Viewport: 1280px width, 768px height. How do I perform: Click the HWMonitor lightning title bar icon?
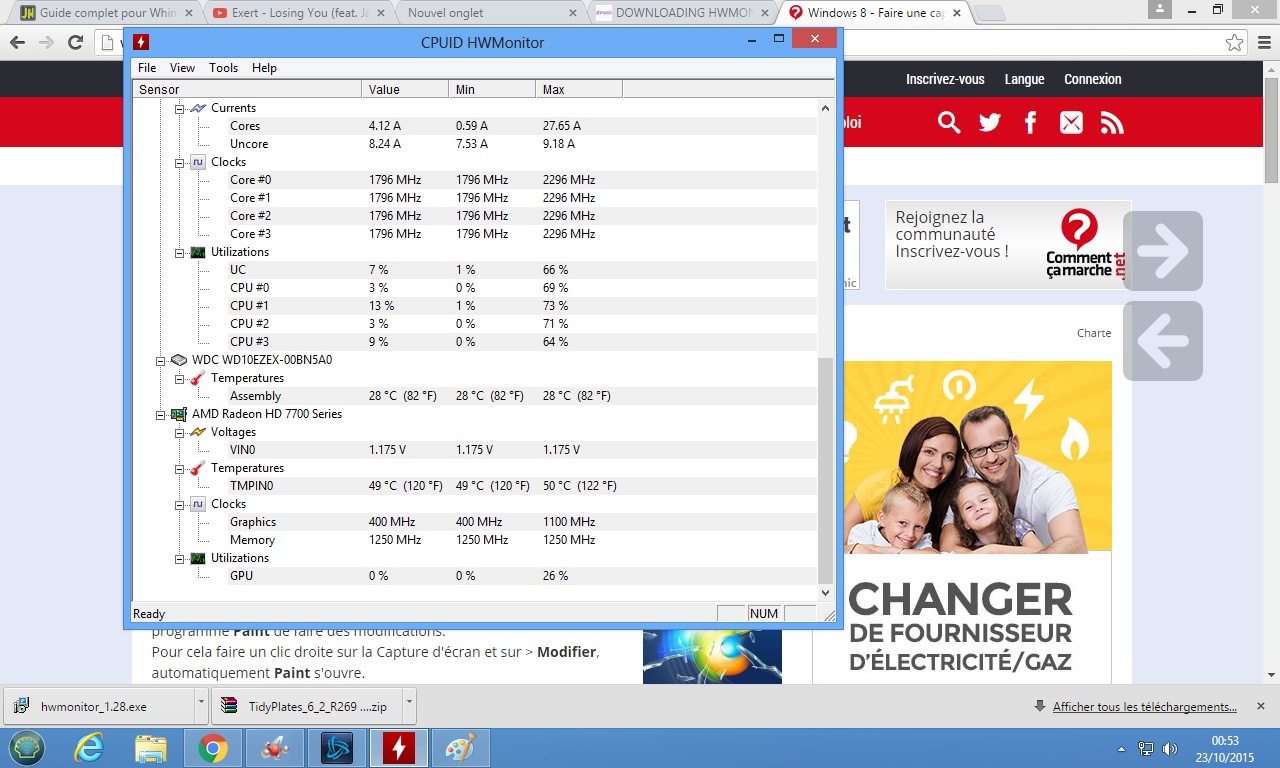pos(142,43)
